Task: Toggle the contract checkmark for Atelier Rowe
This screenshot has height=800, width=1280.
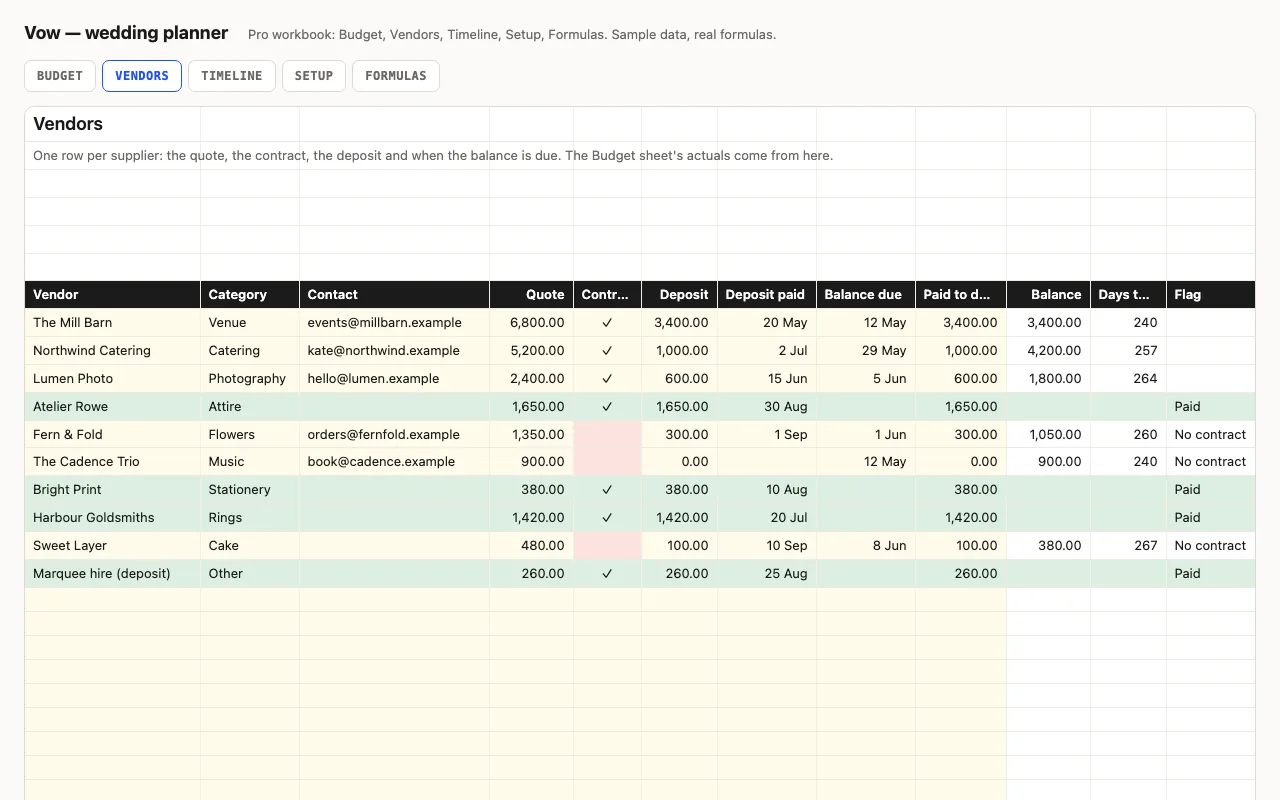Action: click(x=607, y=407)
